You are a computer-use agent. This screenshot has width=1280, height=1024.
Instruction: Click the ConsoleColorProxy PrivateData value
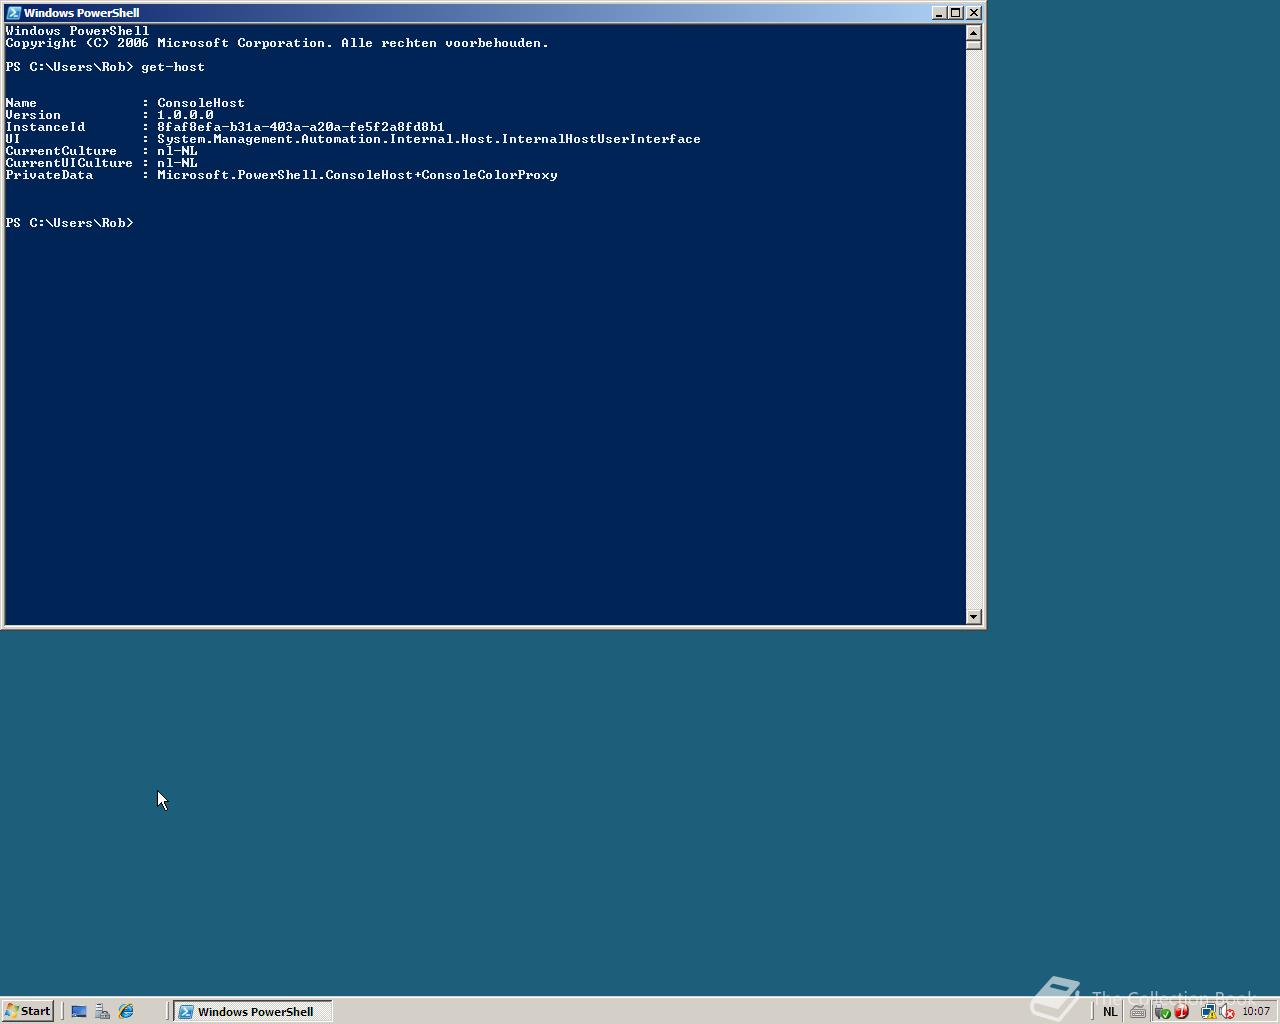click(357, 175)
